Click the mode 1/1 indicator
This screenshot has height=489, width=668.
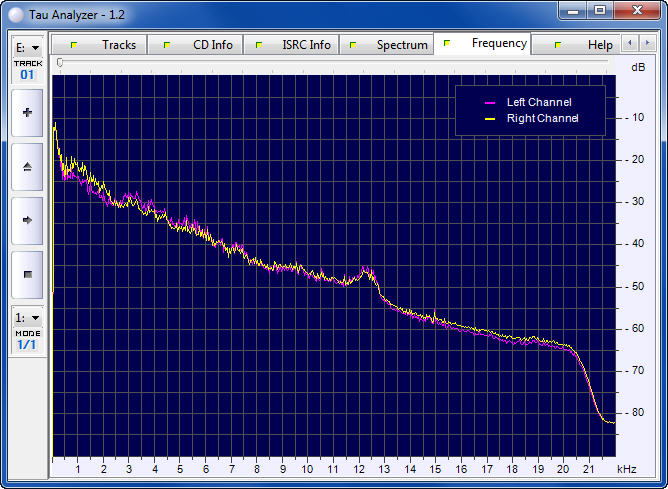coord(27,345)
